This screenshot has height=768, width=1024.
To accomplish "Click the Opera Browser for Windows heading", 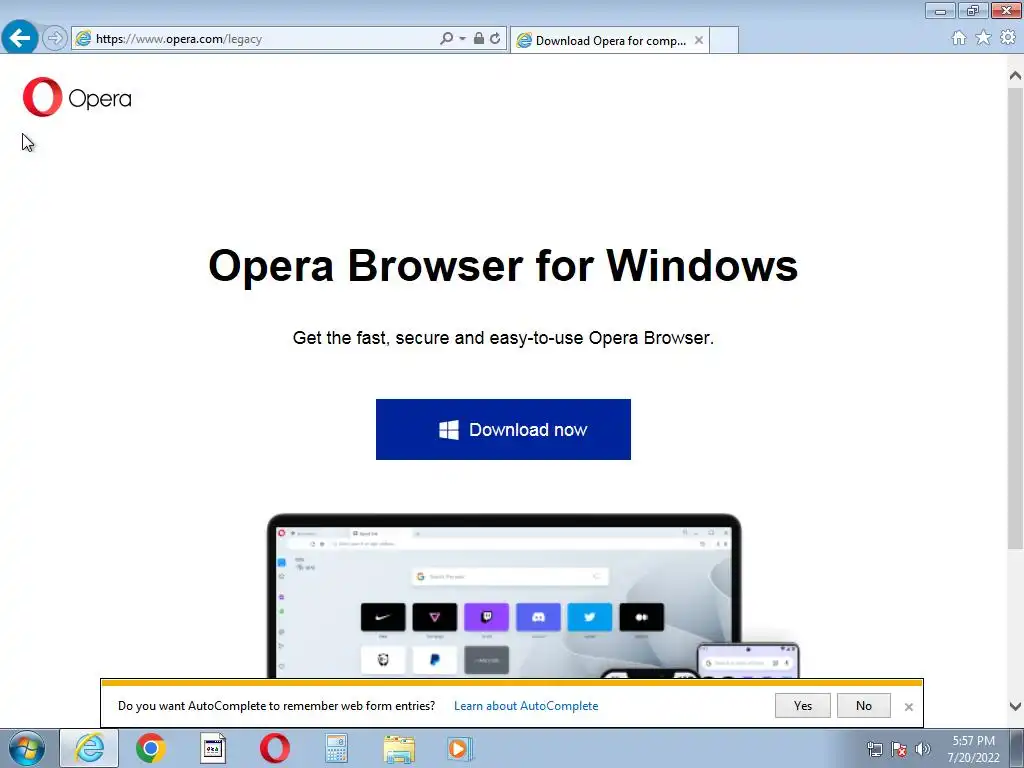I will point(503,266).
